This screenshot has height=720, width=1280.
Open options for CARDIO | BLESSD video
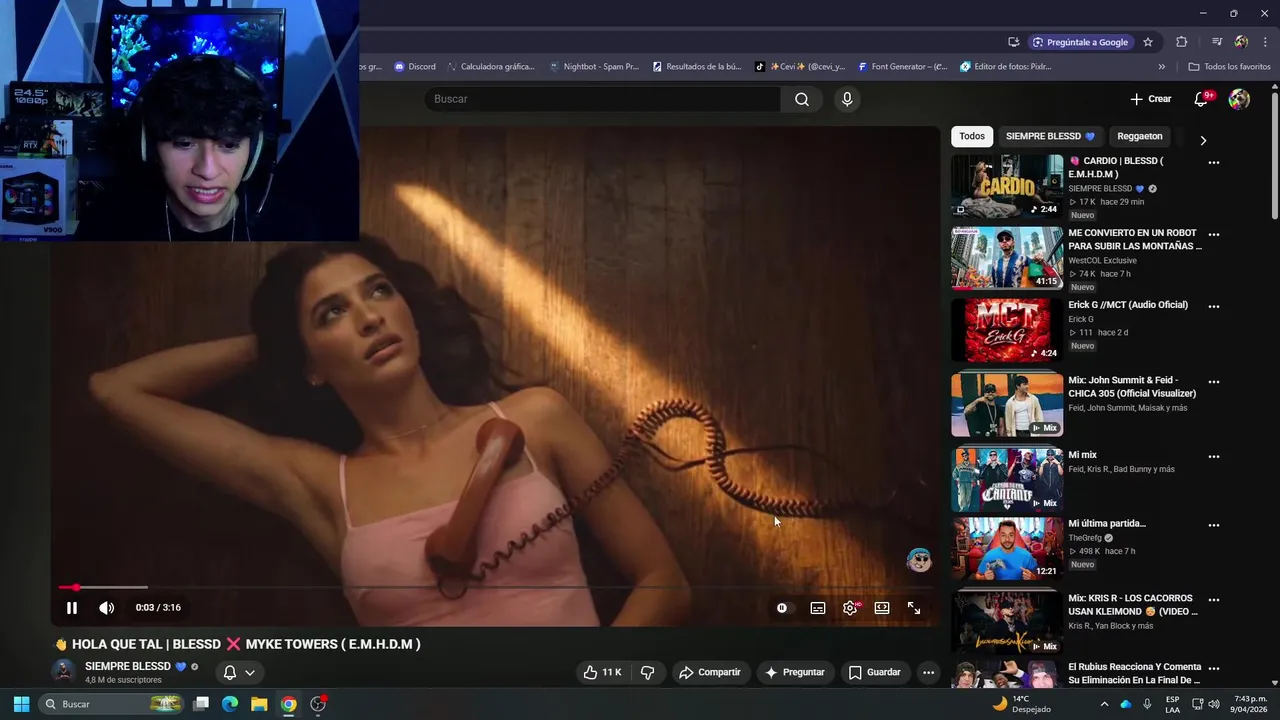click(x=1214, y=162)
